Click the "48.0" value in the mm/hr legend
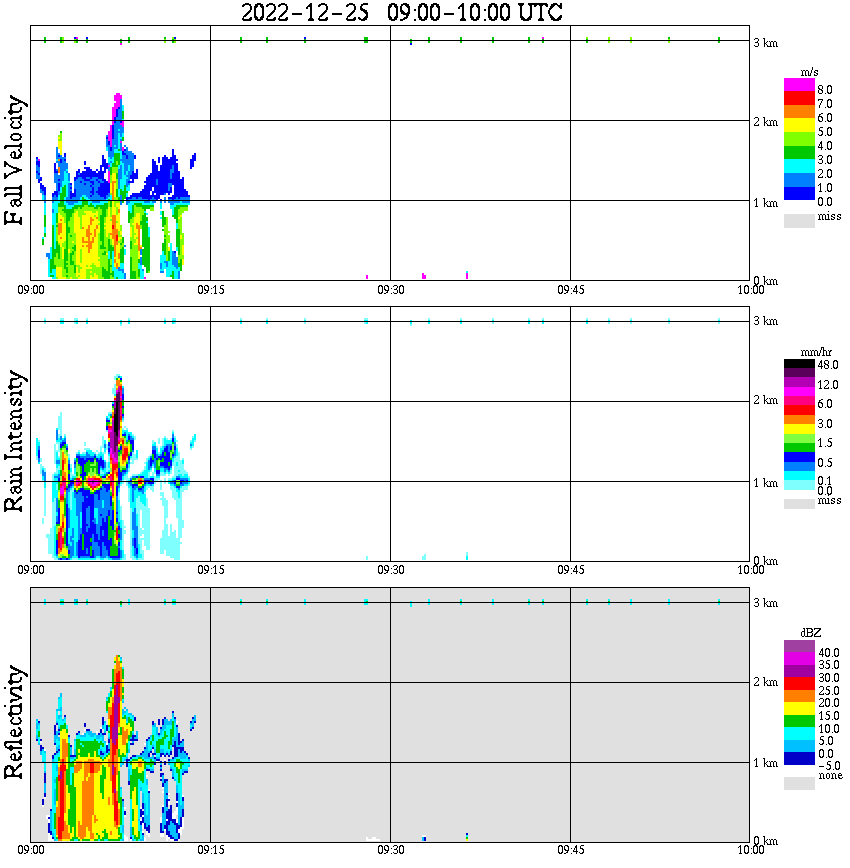This screenshot has height=868, width=850. coord(828,365)
